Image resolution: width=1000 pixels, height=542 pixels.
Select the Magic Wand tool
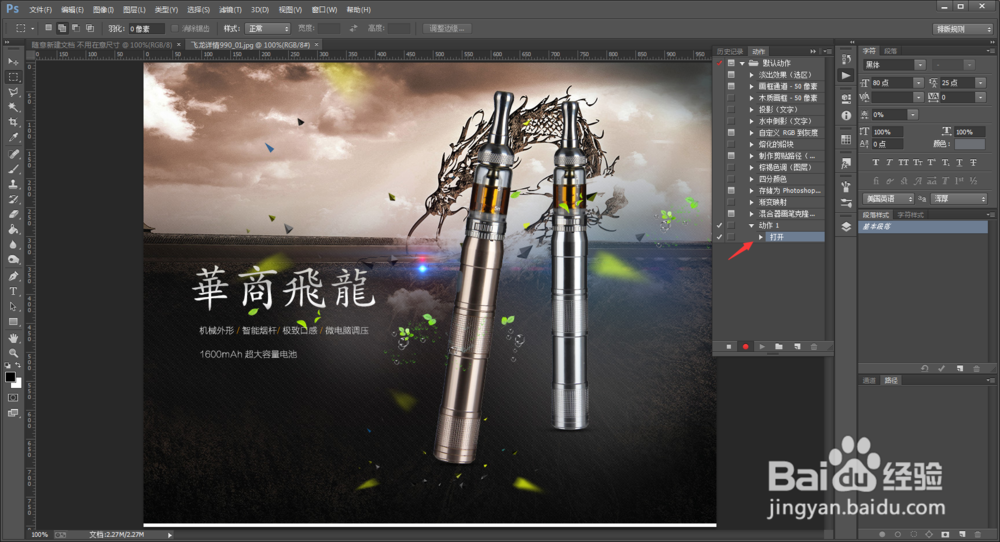(13, 107)
